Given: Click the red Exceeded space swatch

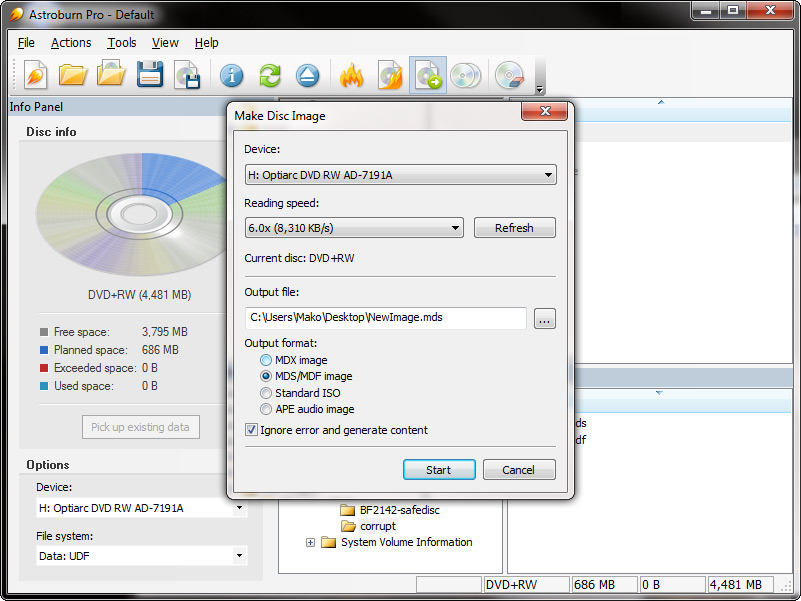Looking at the screenshot, I should (x=44, y=368).
